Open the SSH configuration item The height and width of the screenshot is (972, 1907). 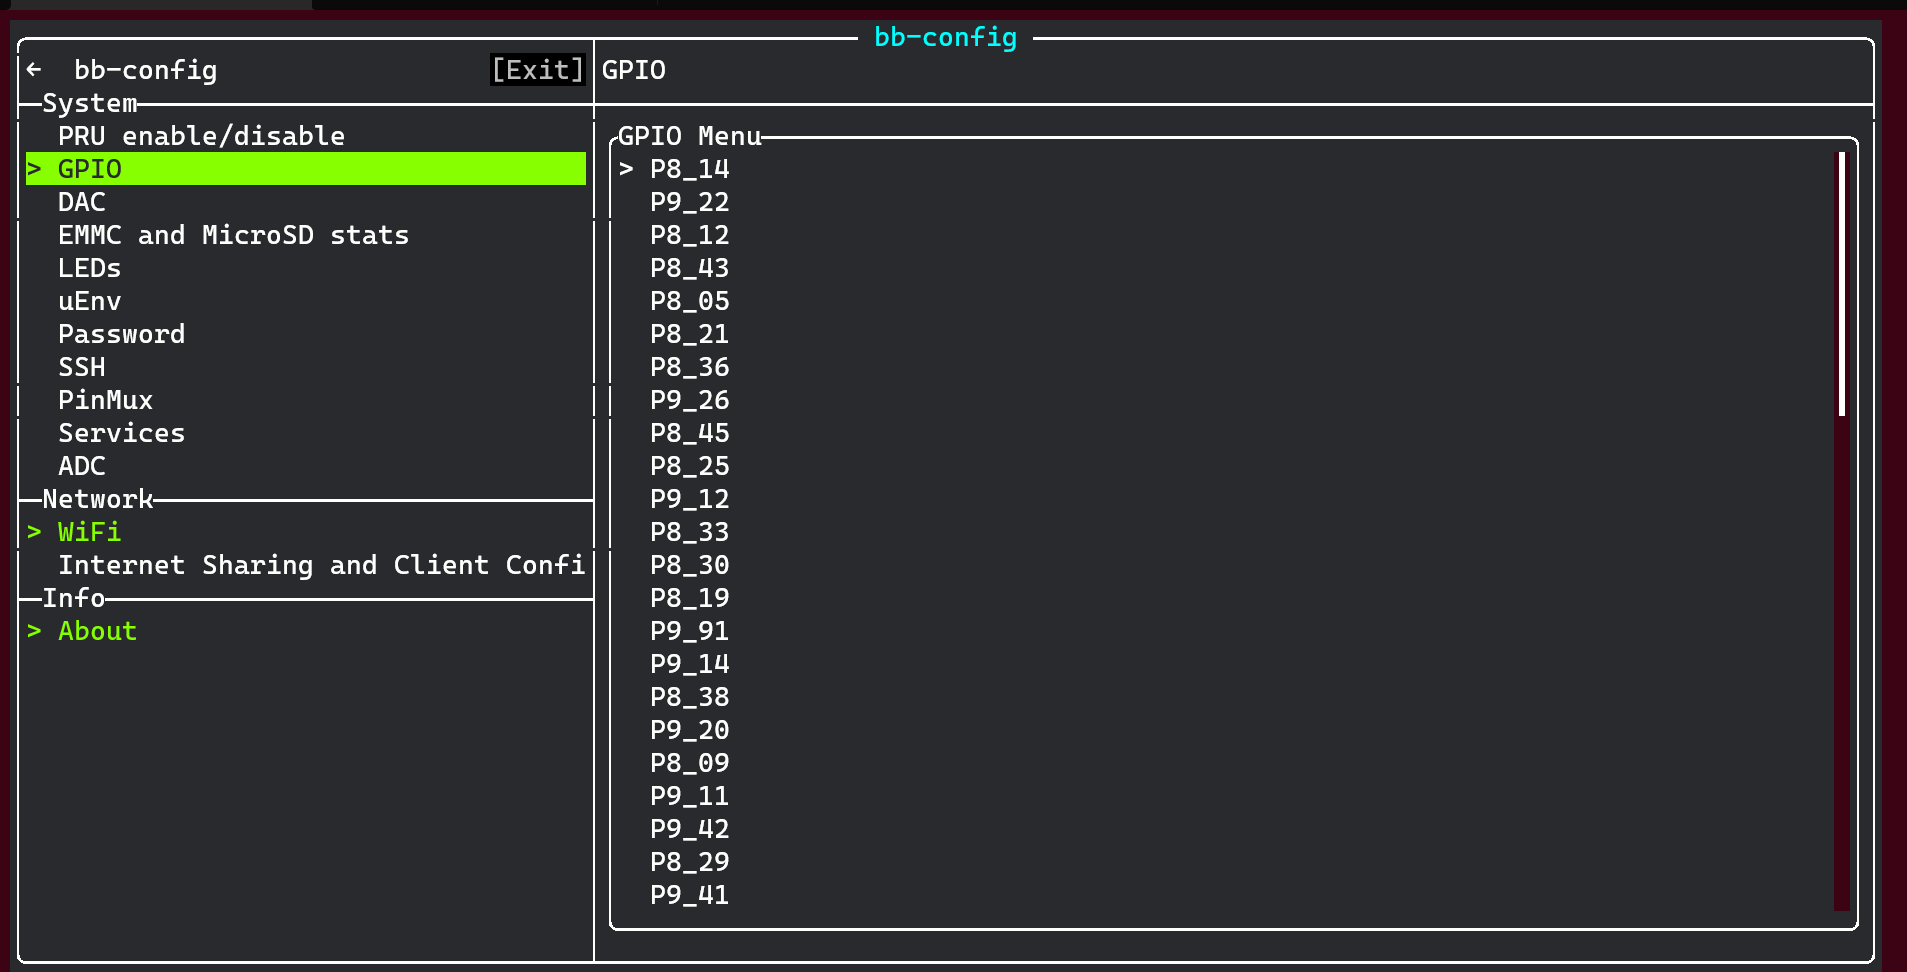81,366
